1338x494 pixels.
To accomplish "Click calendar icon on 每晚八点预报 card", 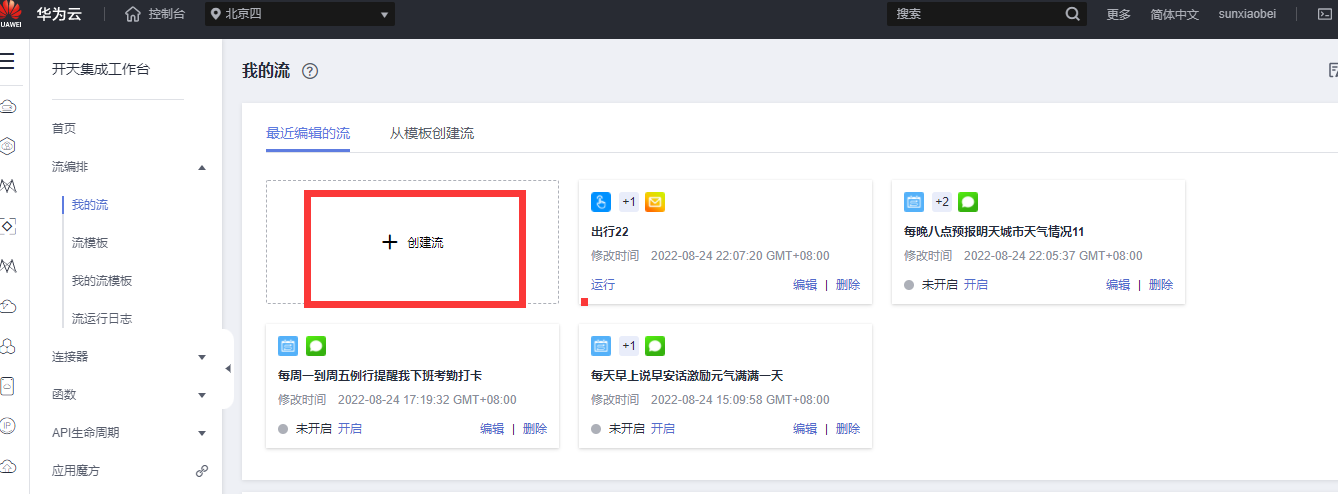I will pos(914,202).
